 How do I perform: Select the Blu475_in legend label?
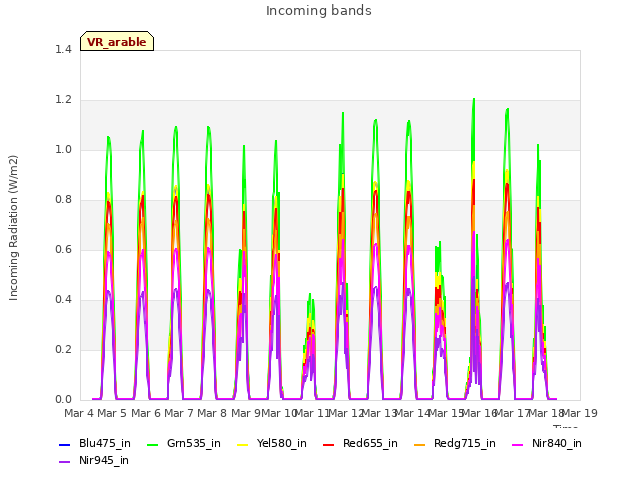pos(105,444)
